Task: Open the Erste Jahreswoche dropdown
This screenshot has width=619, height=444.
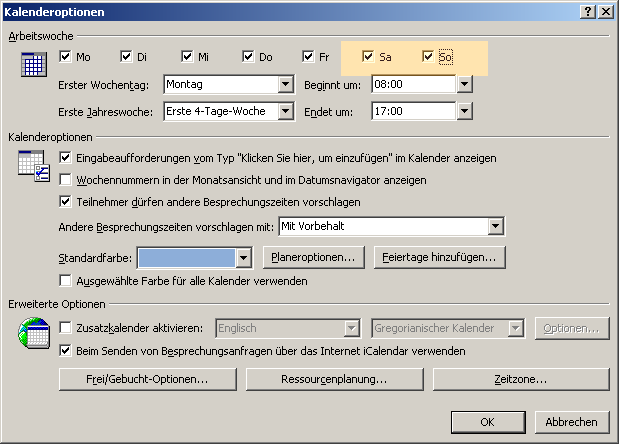Action: pos(285,111)
